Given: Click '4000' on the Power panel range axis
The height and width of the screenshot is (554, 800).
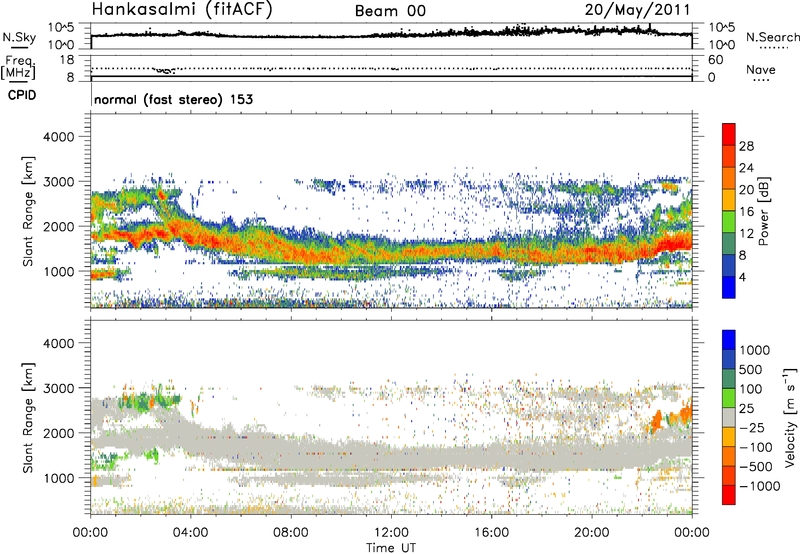Looking at the screenshot, I should pyautogui.click(x=59, y=137).
